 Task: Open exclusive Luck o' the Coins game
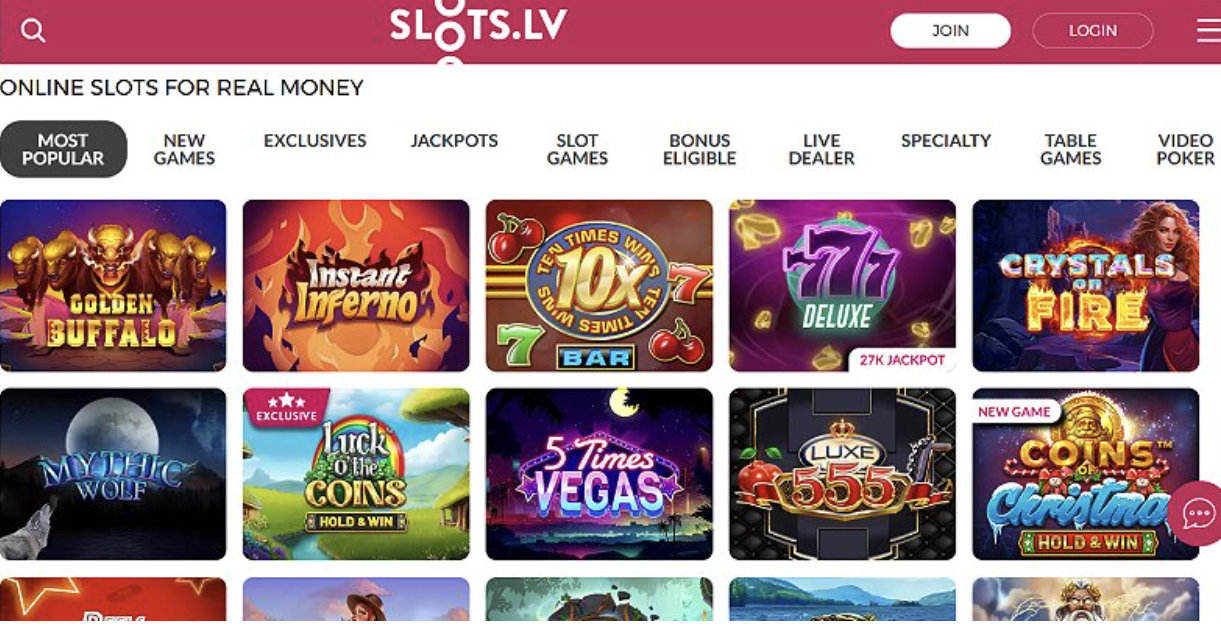tap(356, 474)
